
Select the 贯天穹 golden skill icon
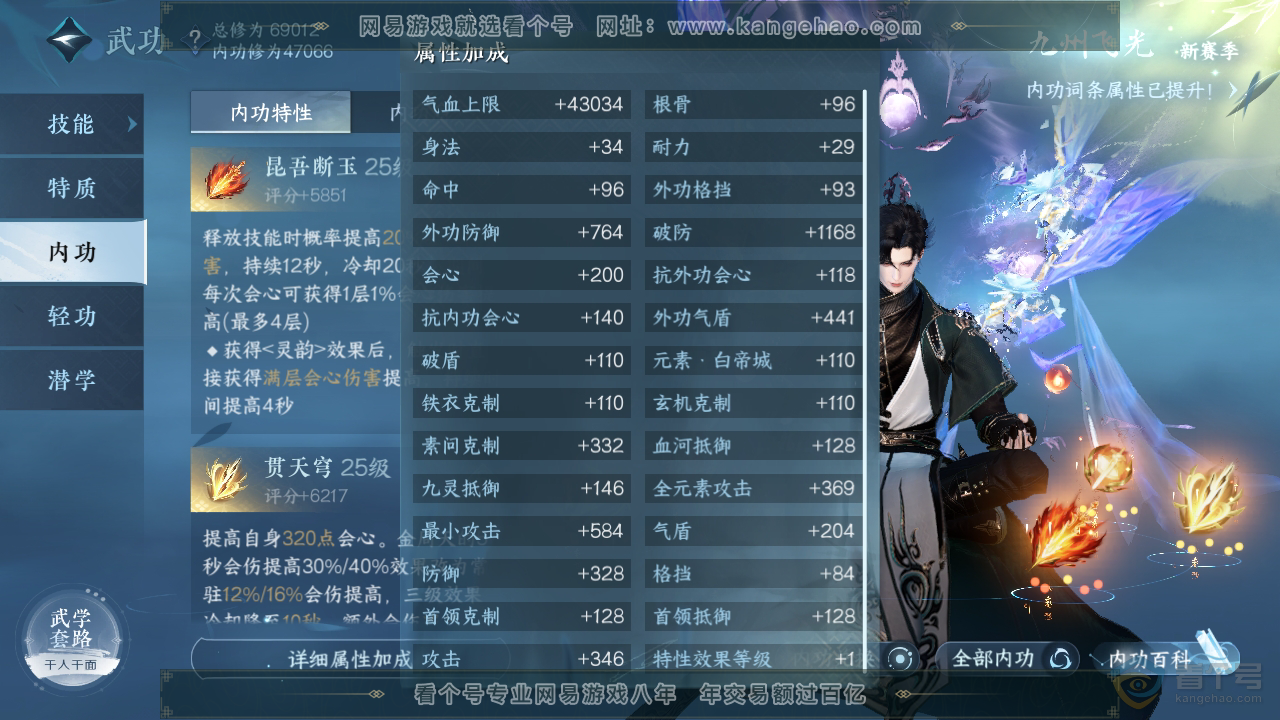226,479
